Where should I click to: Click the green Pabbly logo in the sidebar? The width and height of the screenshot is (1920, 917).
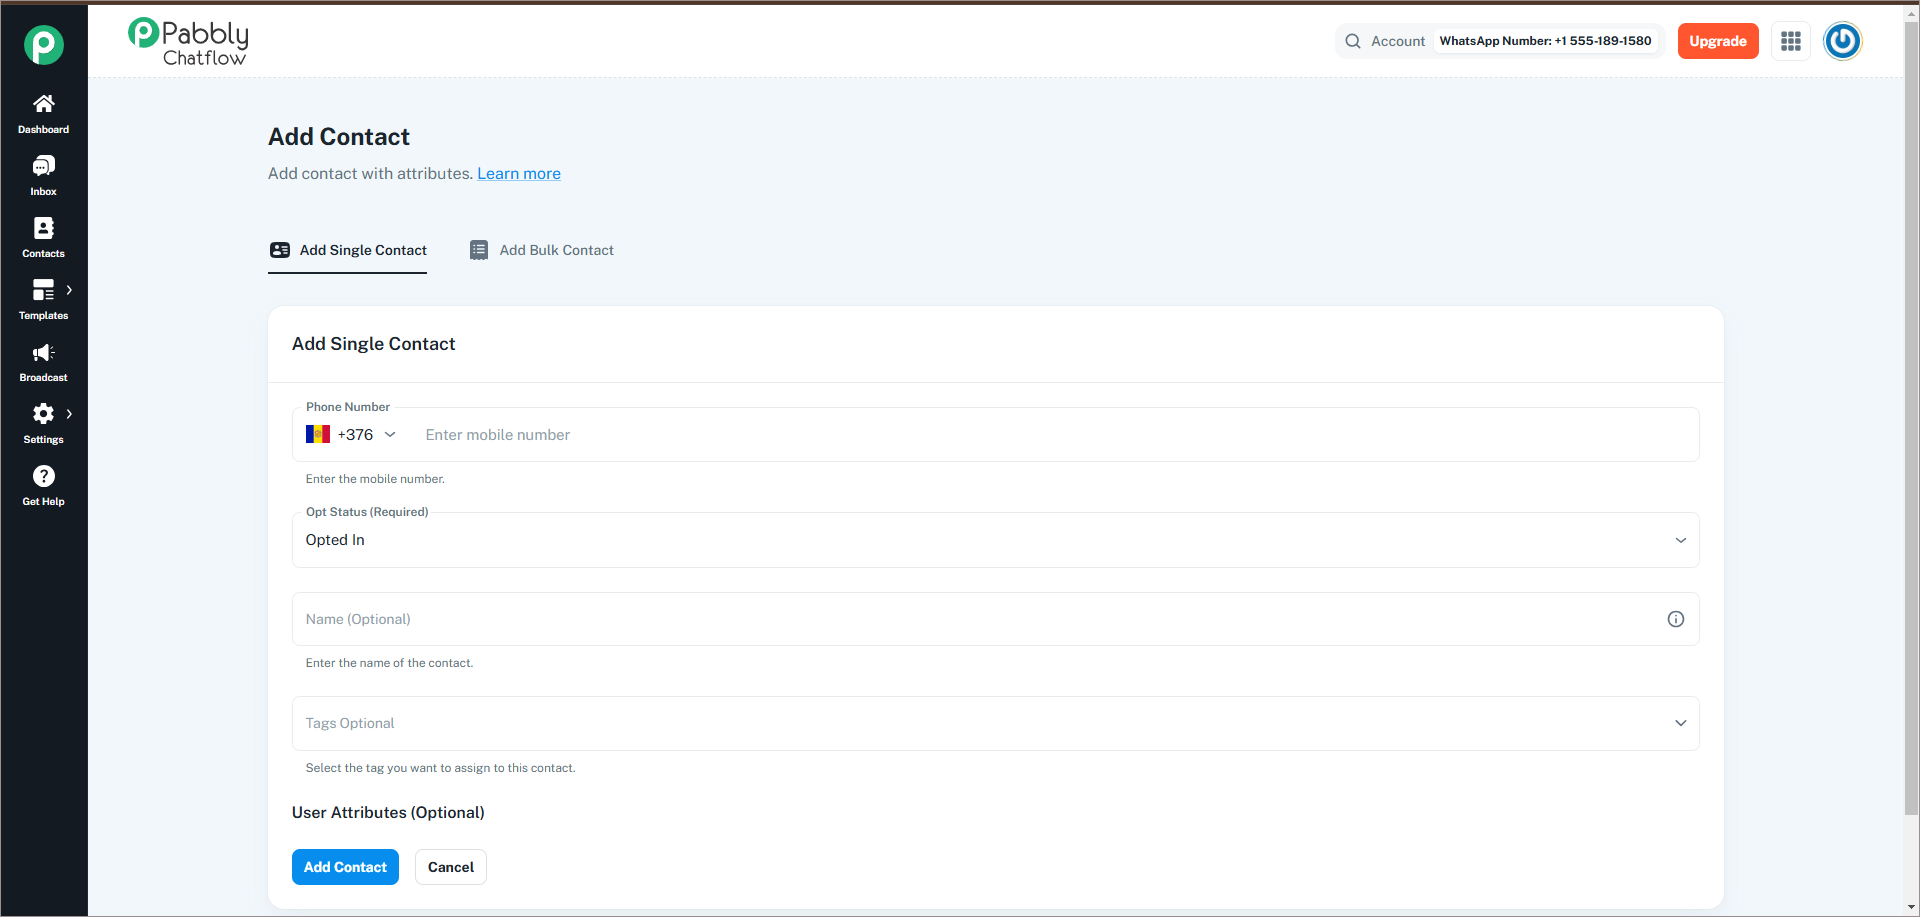(44, 45)
